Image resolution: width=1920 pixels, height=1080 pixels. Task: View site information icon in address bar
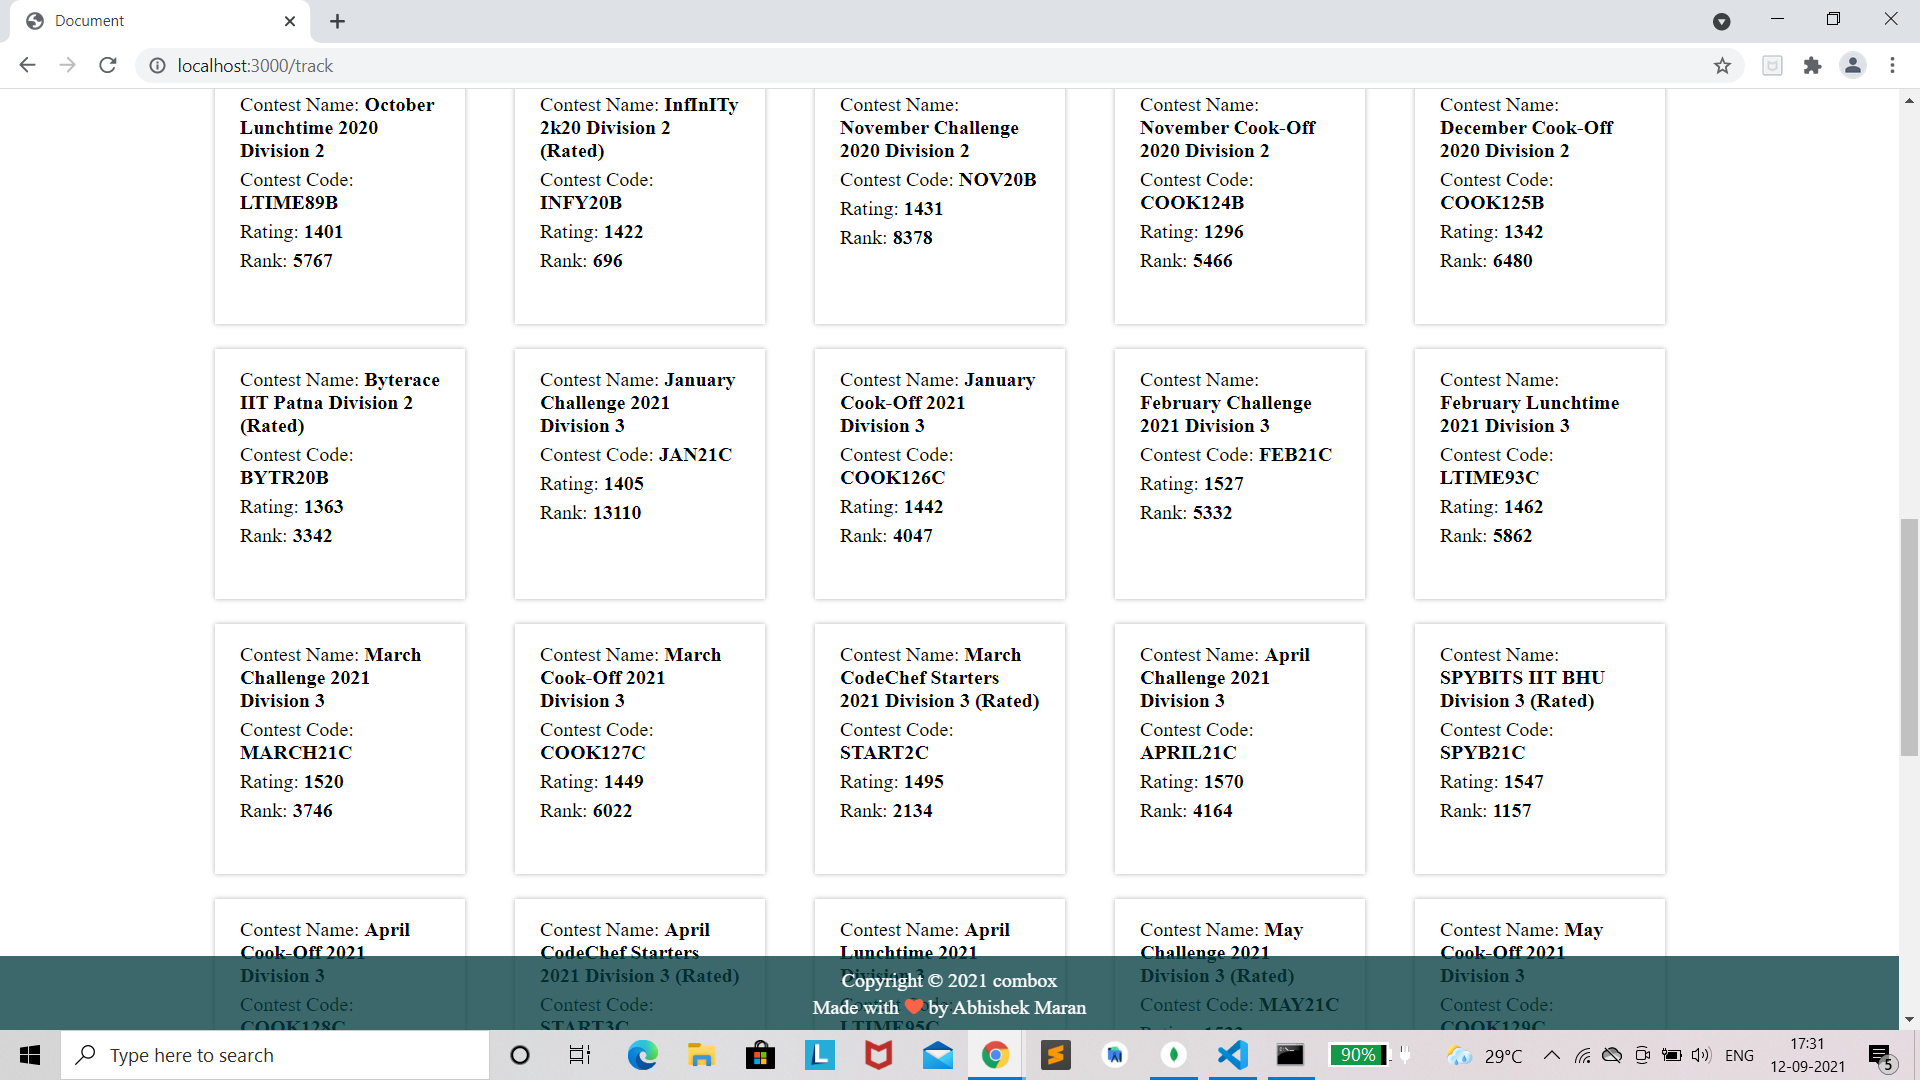[157, 65]
